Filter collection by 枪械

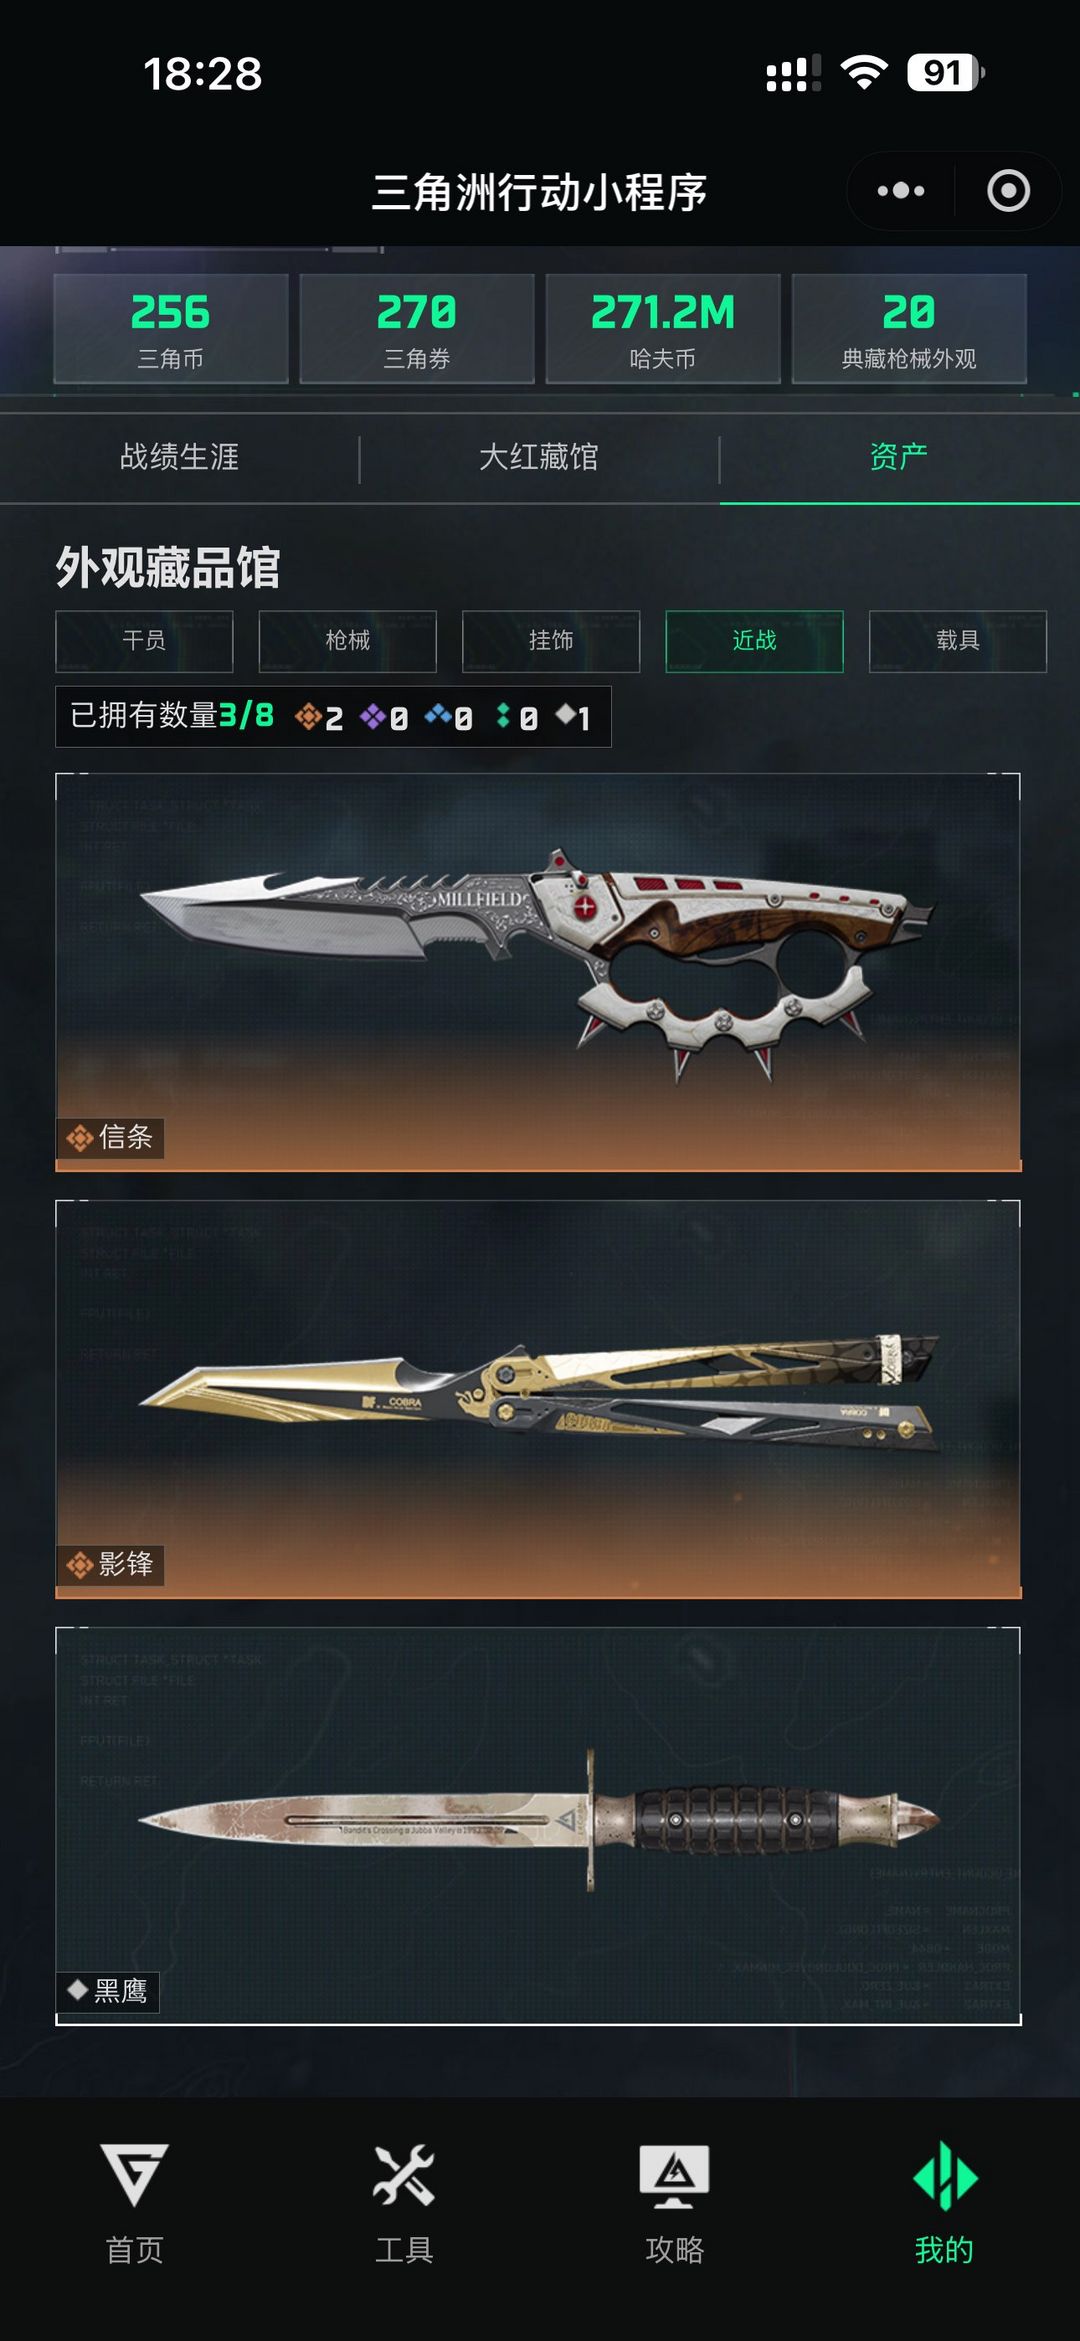(x=348, y=641)
